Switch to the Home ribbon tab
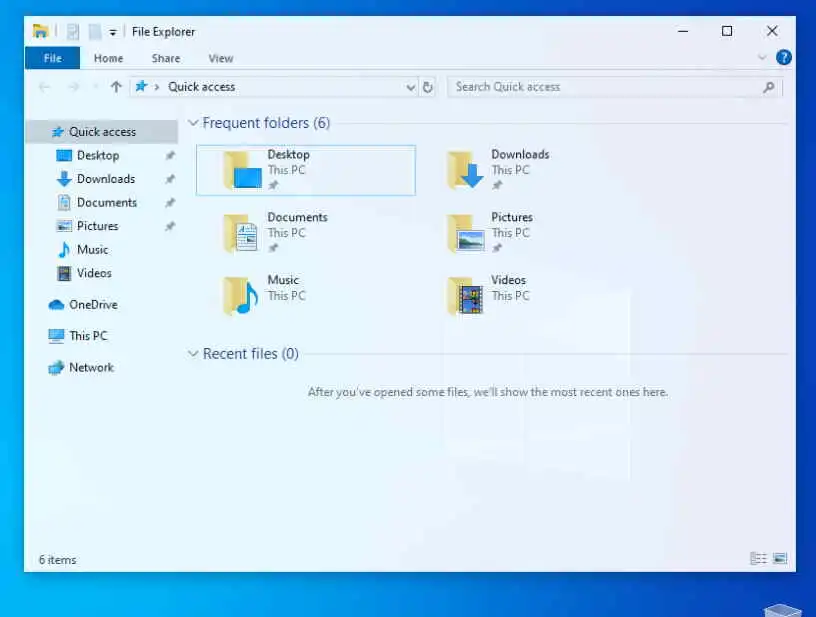 [108, 58]
